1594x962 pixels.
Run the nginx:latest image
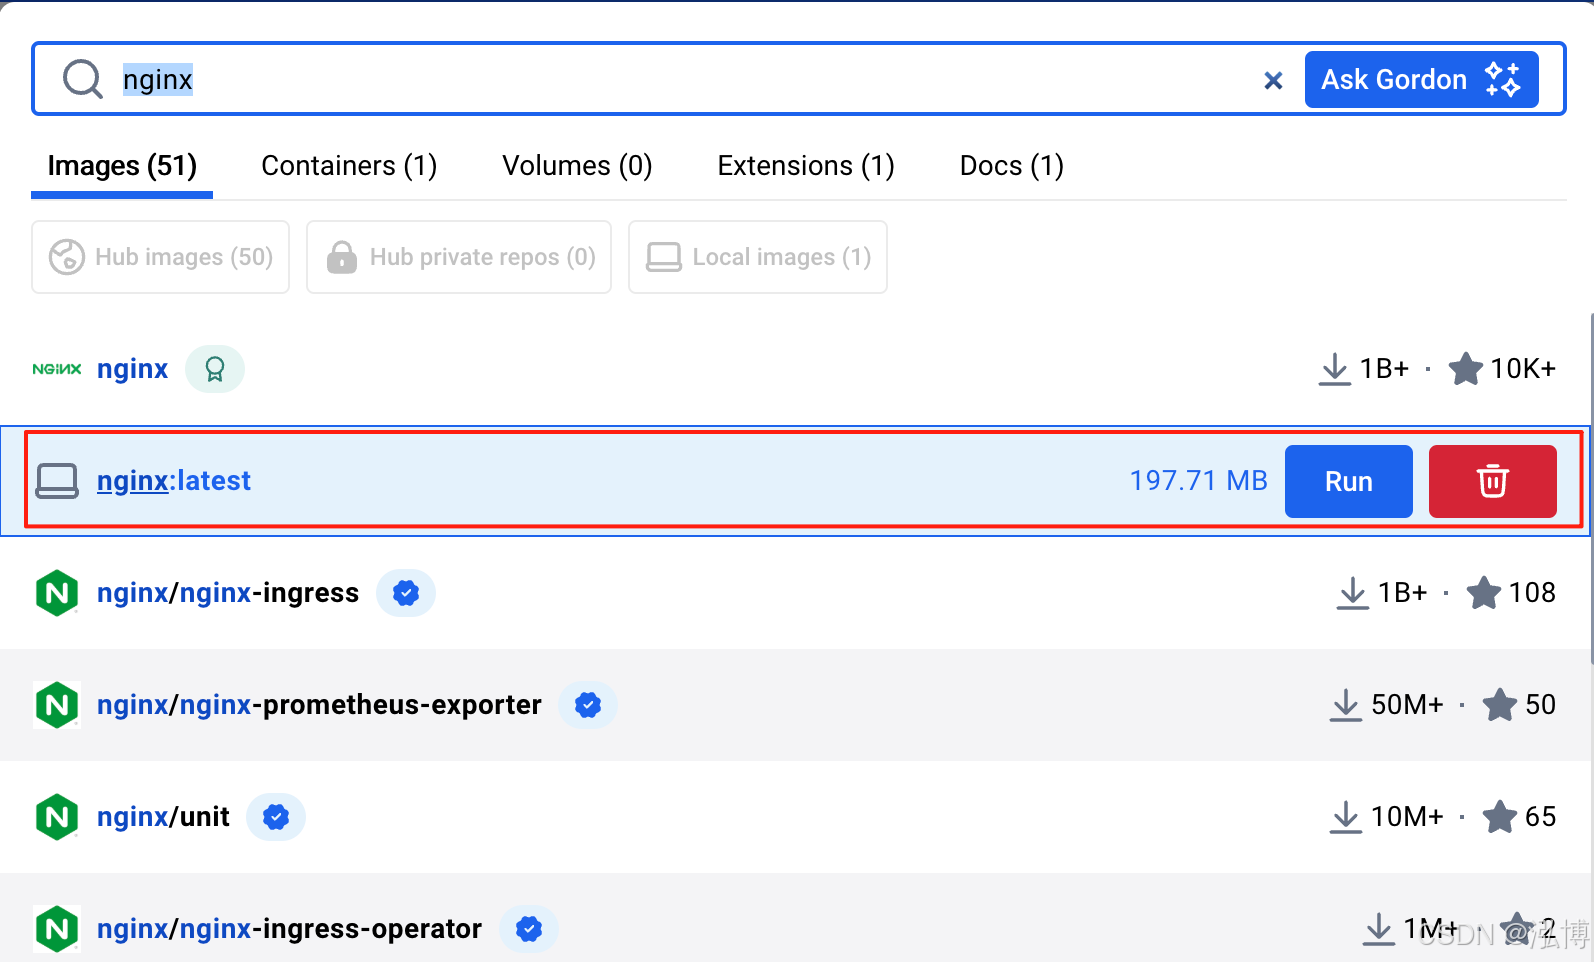pyautogui.click(x=1349, y=481)
